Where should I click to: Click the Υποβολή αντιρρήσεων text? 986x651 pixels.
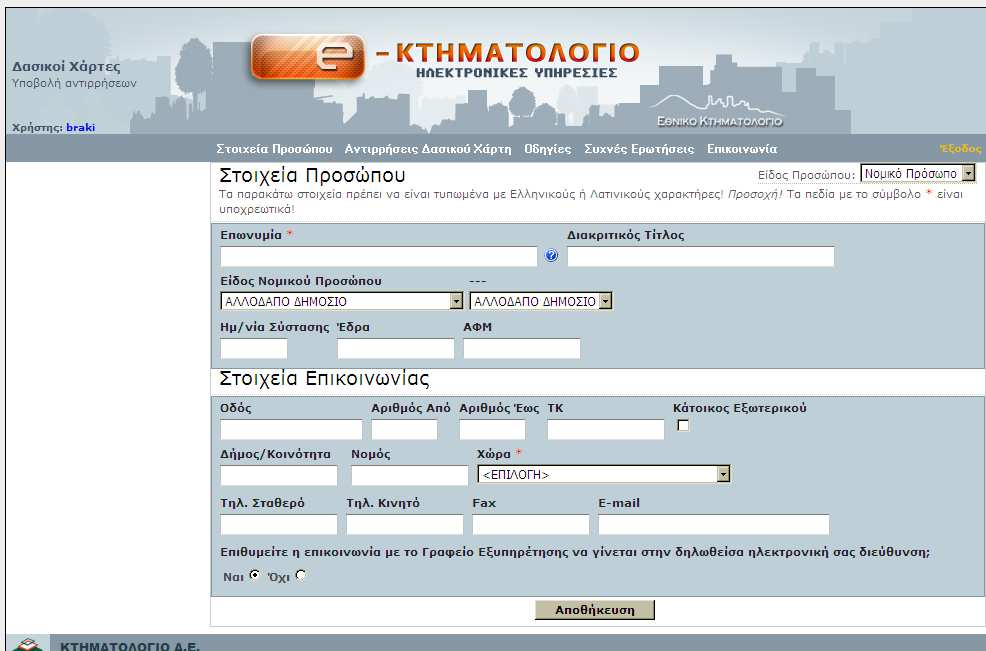pos(74,83)
